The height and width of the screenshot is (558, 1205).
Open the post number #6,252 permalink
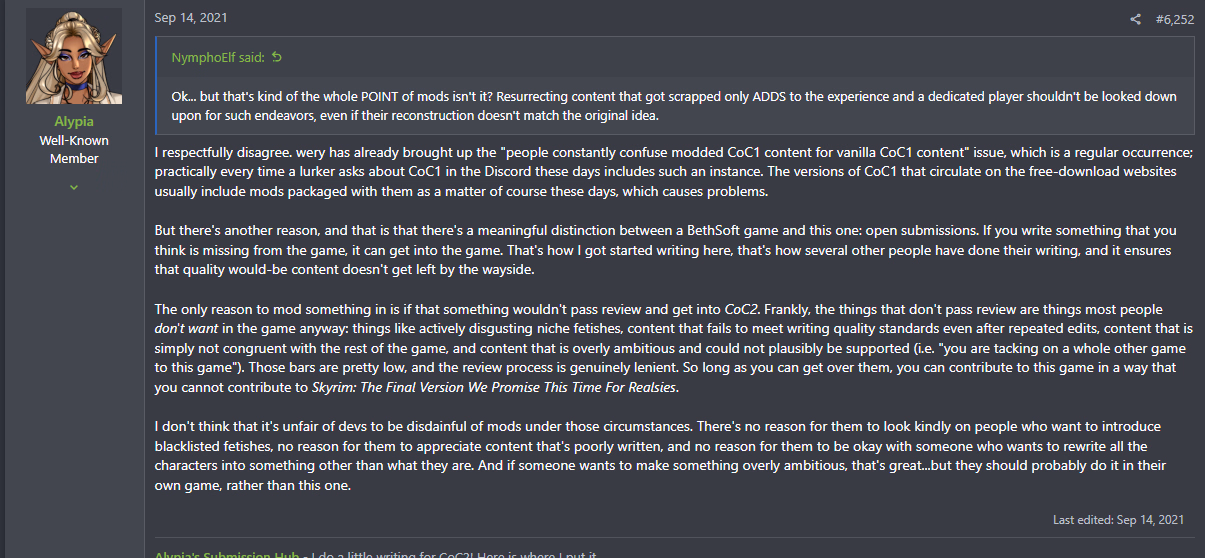point(1175,19)
